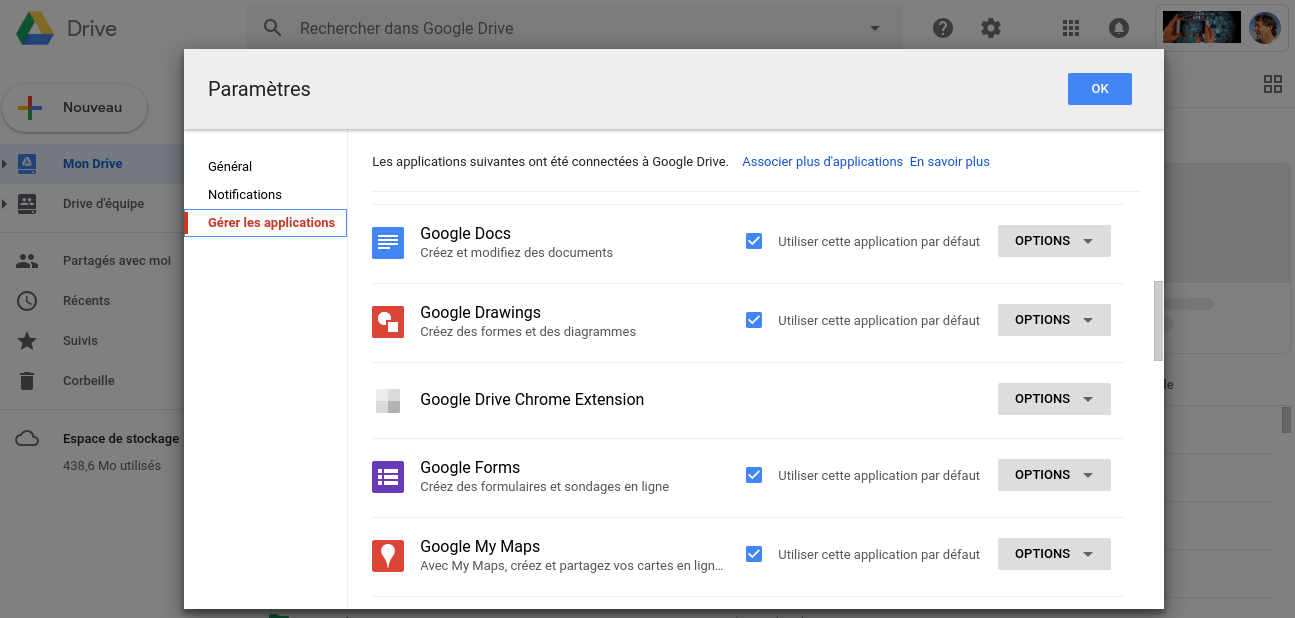Open the Google apps launcher grid
The width and height of the screenshot is (1295, 618).
(1070, 28)
